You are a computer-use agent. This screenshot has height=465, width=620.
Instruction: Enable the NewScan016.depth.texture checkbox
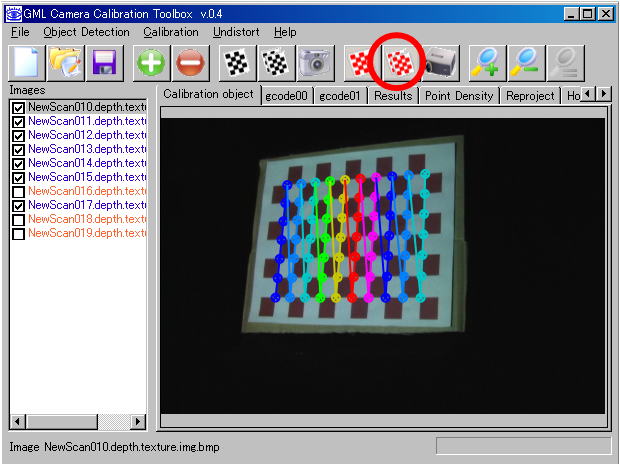pos(18,191)
